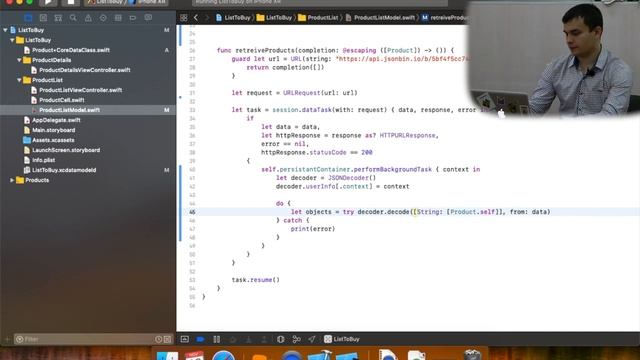Screen dimensions: 640x360
Task: Open the Test navigator
Action: tap(103, 18)
